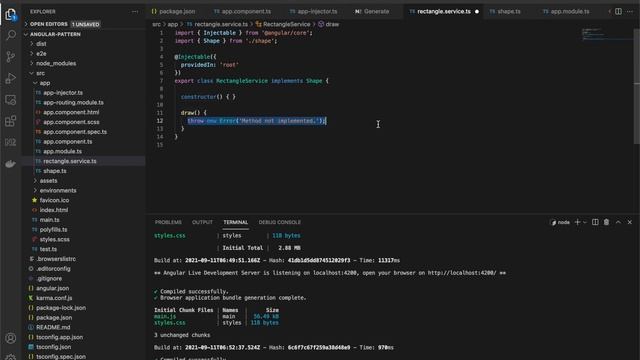Open favicon.ico in the file tree
640x360 pixels.
pyautogui.click(x=54, y=200)
